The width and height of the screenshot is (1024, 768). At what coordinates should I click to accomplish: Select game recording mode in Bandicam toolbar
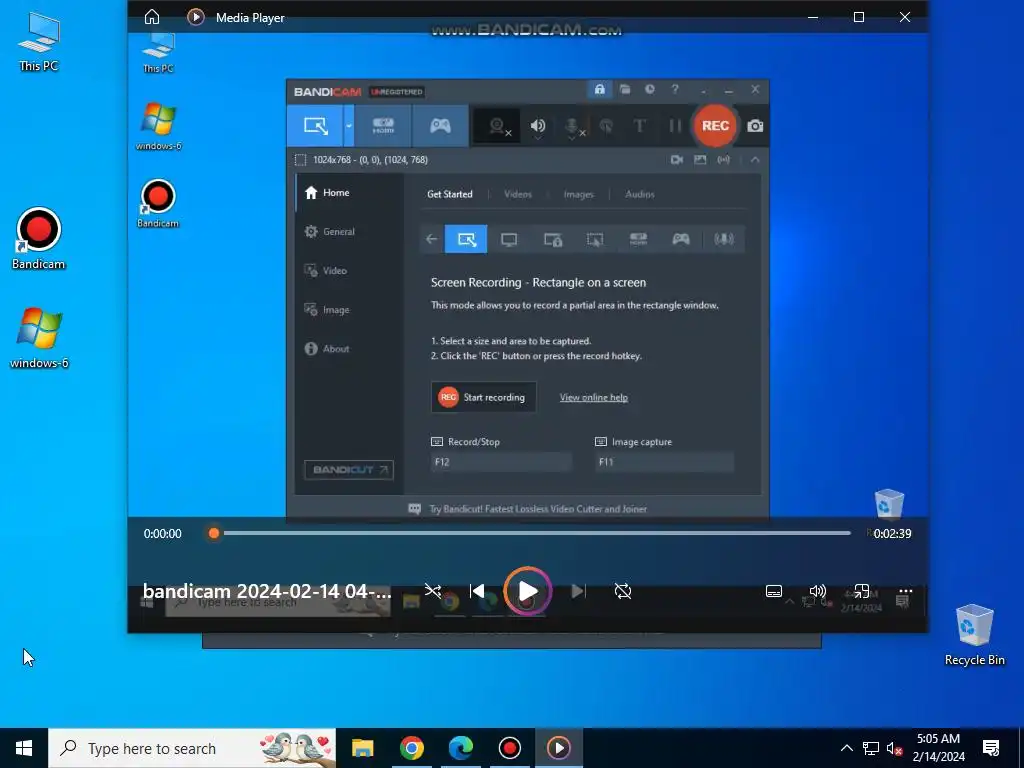[x=440, y=126]
